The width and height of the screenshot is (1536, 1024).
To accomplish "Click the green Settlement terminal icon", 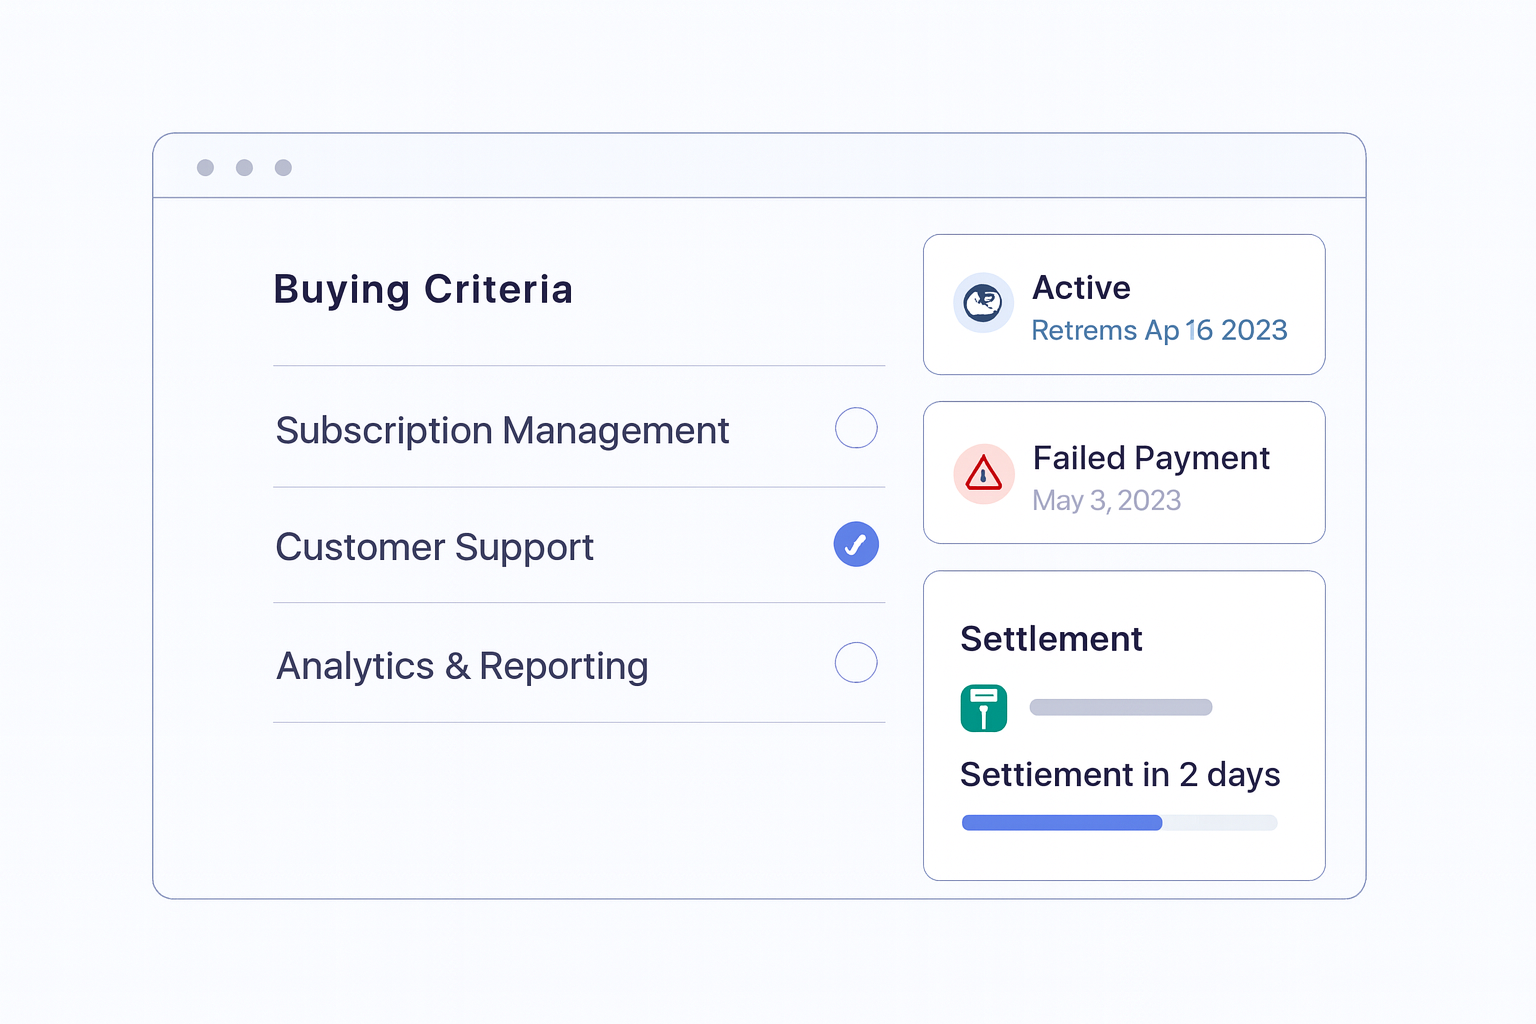I will pos(984,708).
